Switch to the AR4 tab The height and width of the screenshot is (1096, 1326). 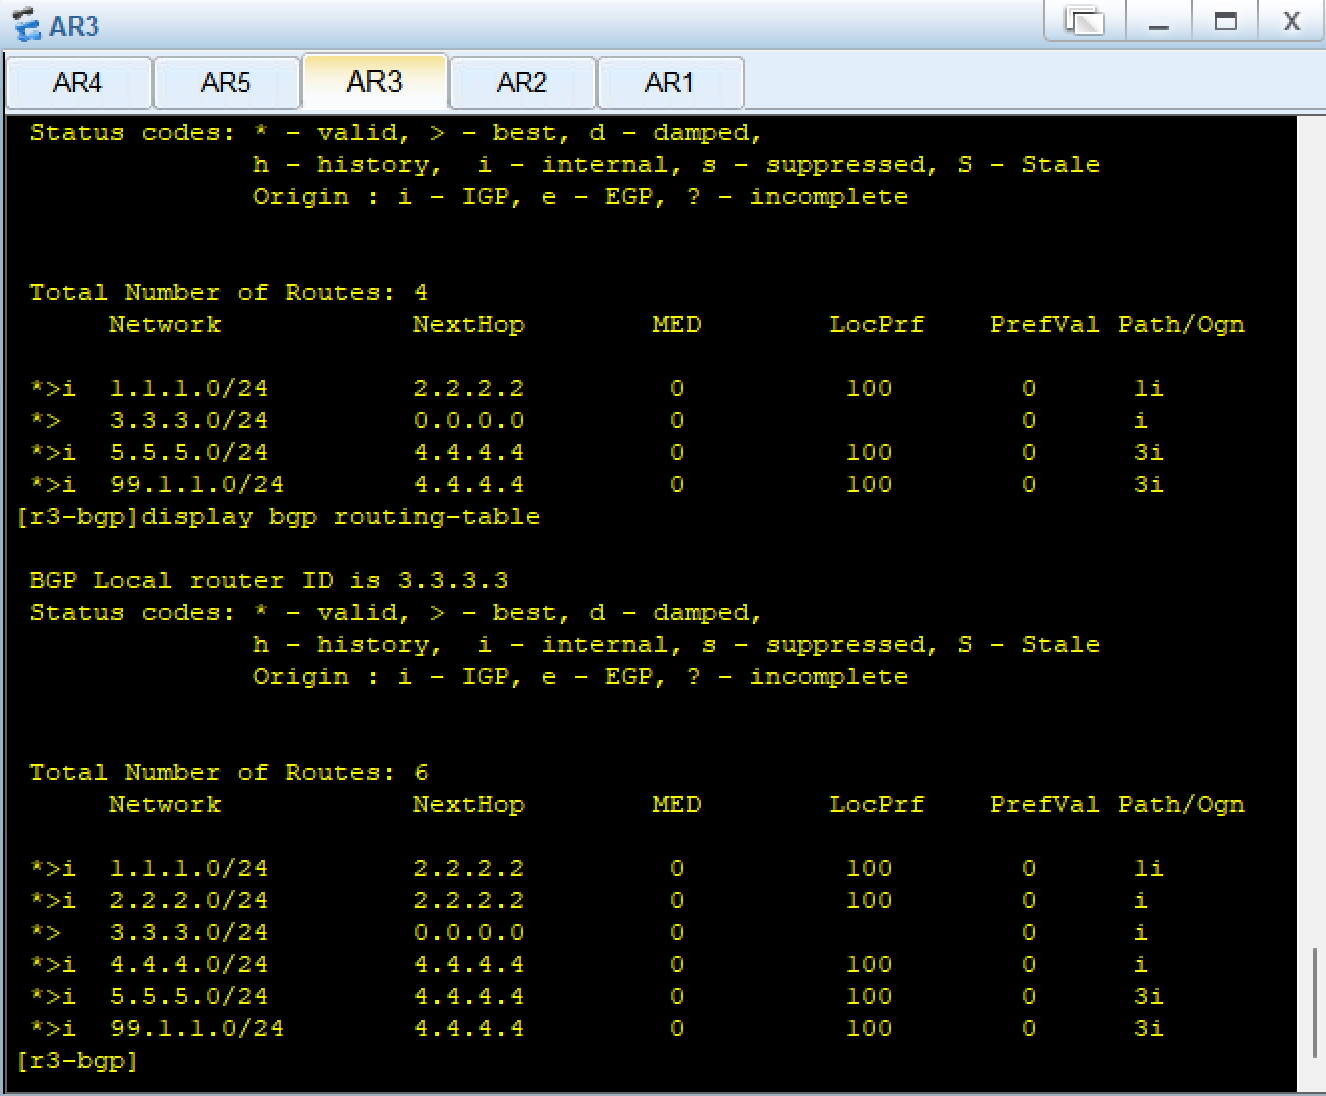(78, 82)
